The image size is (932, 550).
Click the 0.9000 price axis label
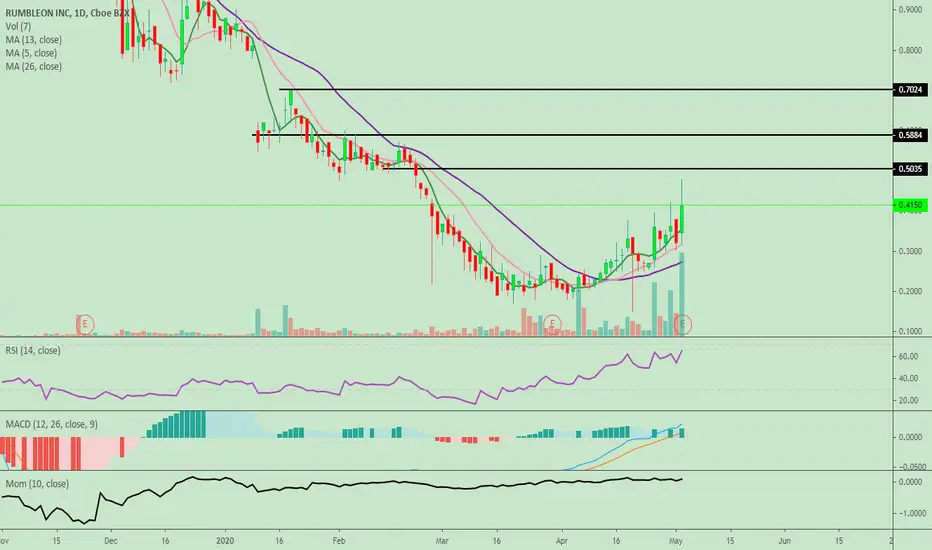point(910,10)
